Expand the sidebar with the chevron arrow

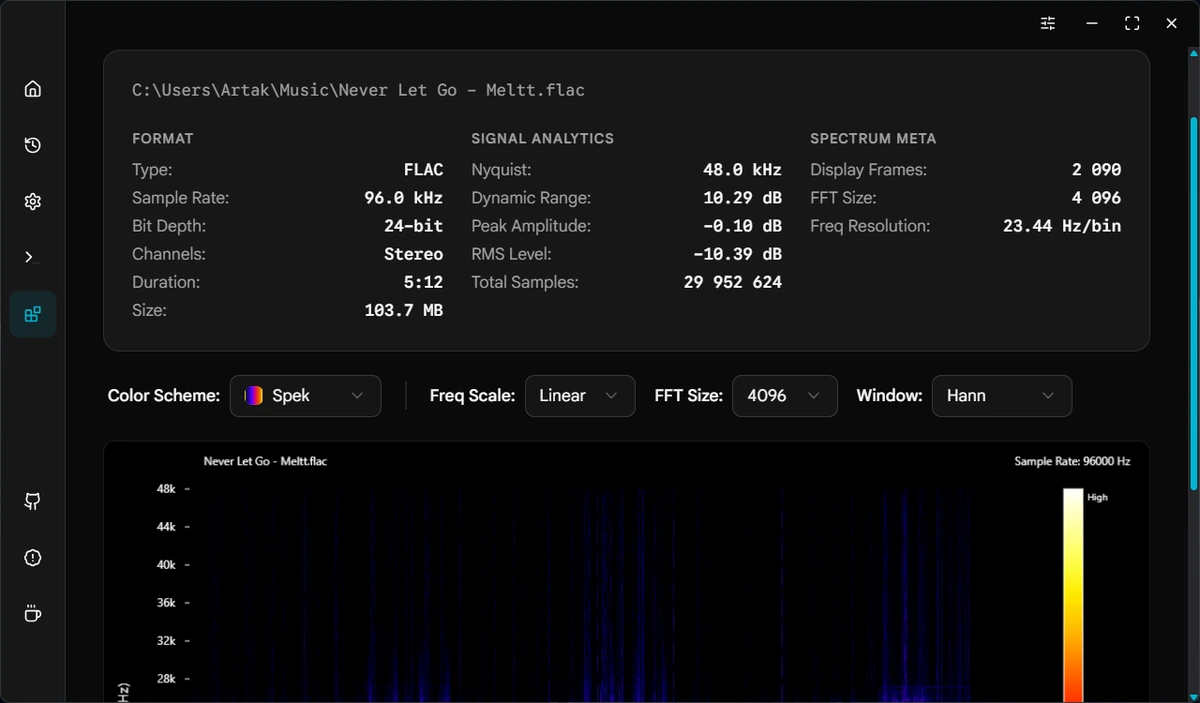point(29,258)
